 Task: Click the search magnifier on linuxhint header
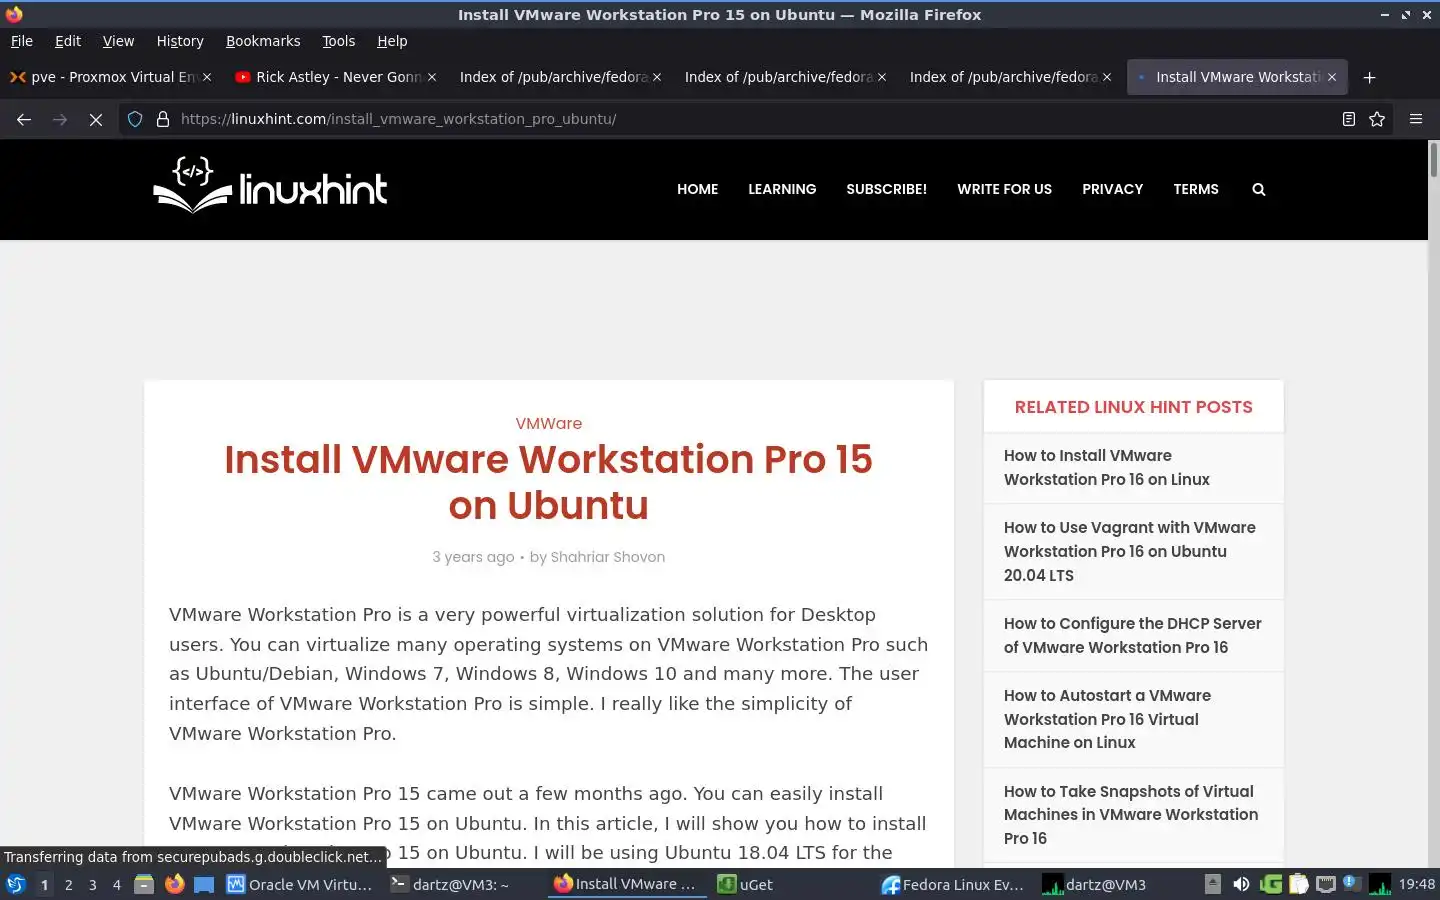pyautogui.click(x=1259, y=189)
